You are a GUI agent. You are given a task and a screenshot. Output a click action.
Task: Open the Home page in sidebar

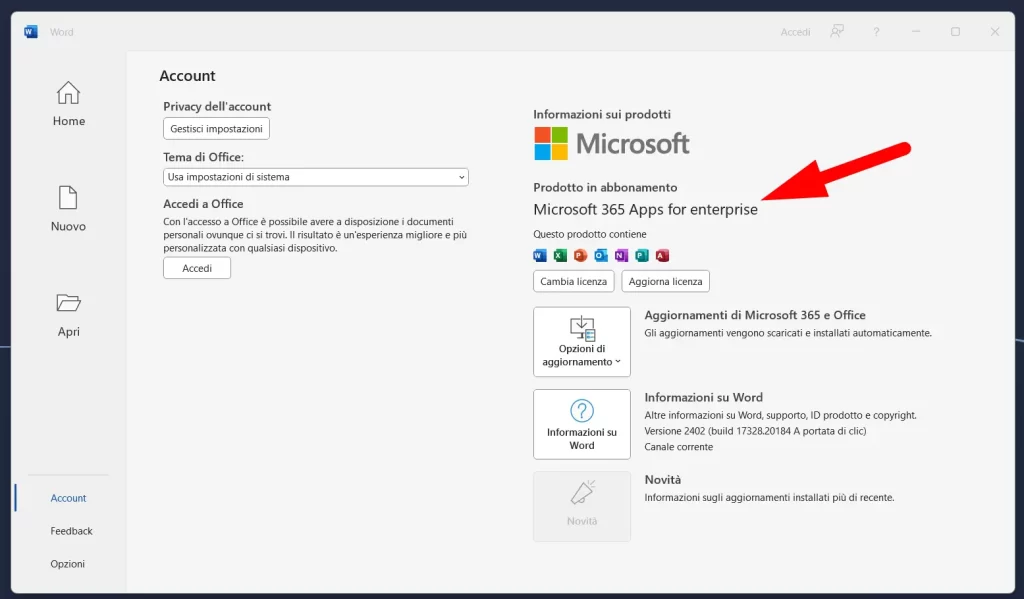69,103
